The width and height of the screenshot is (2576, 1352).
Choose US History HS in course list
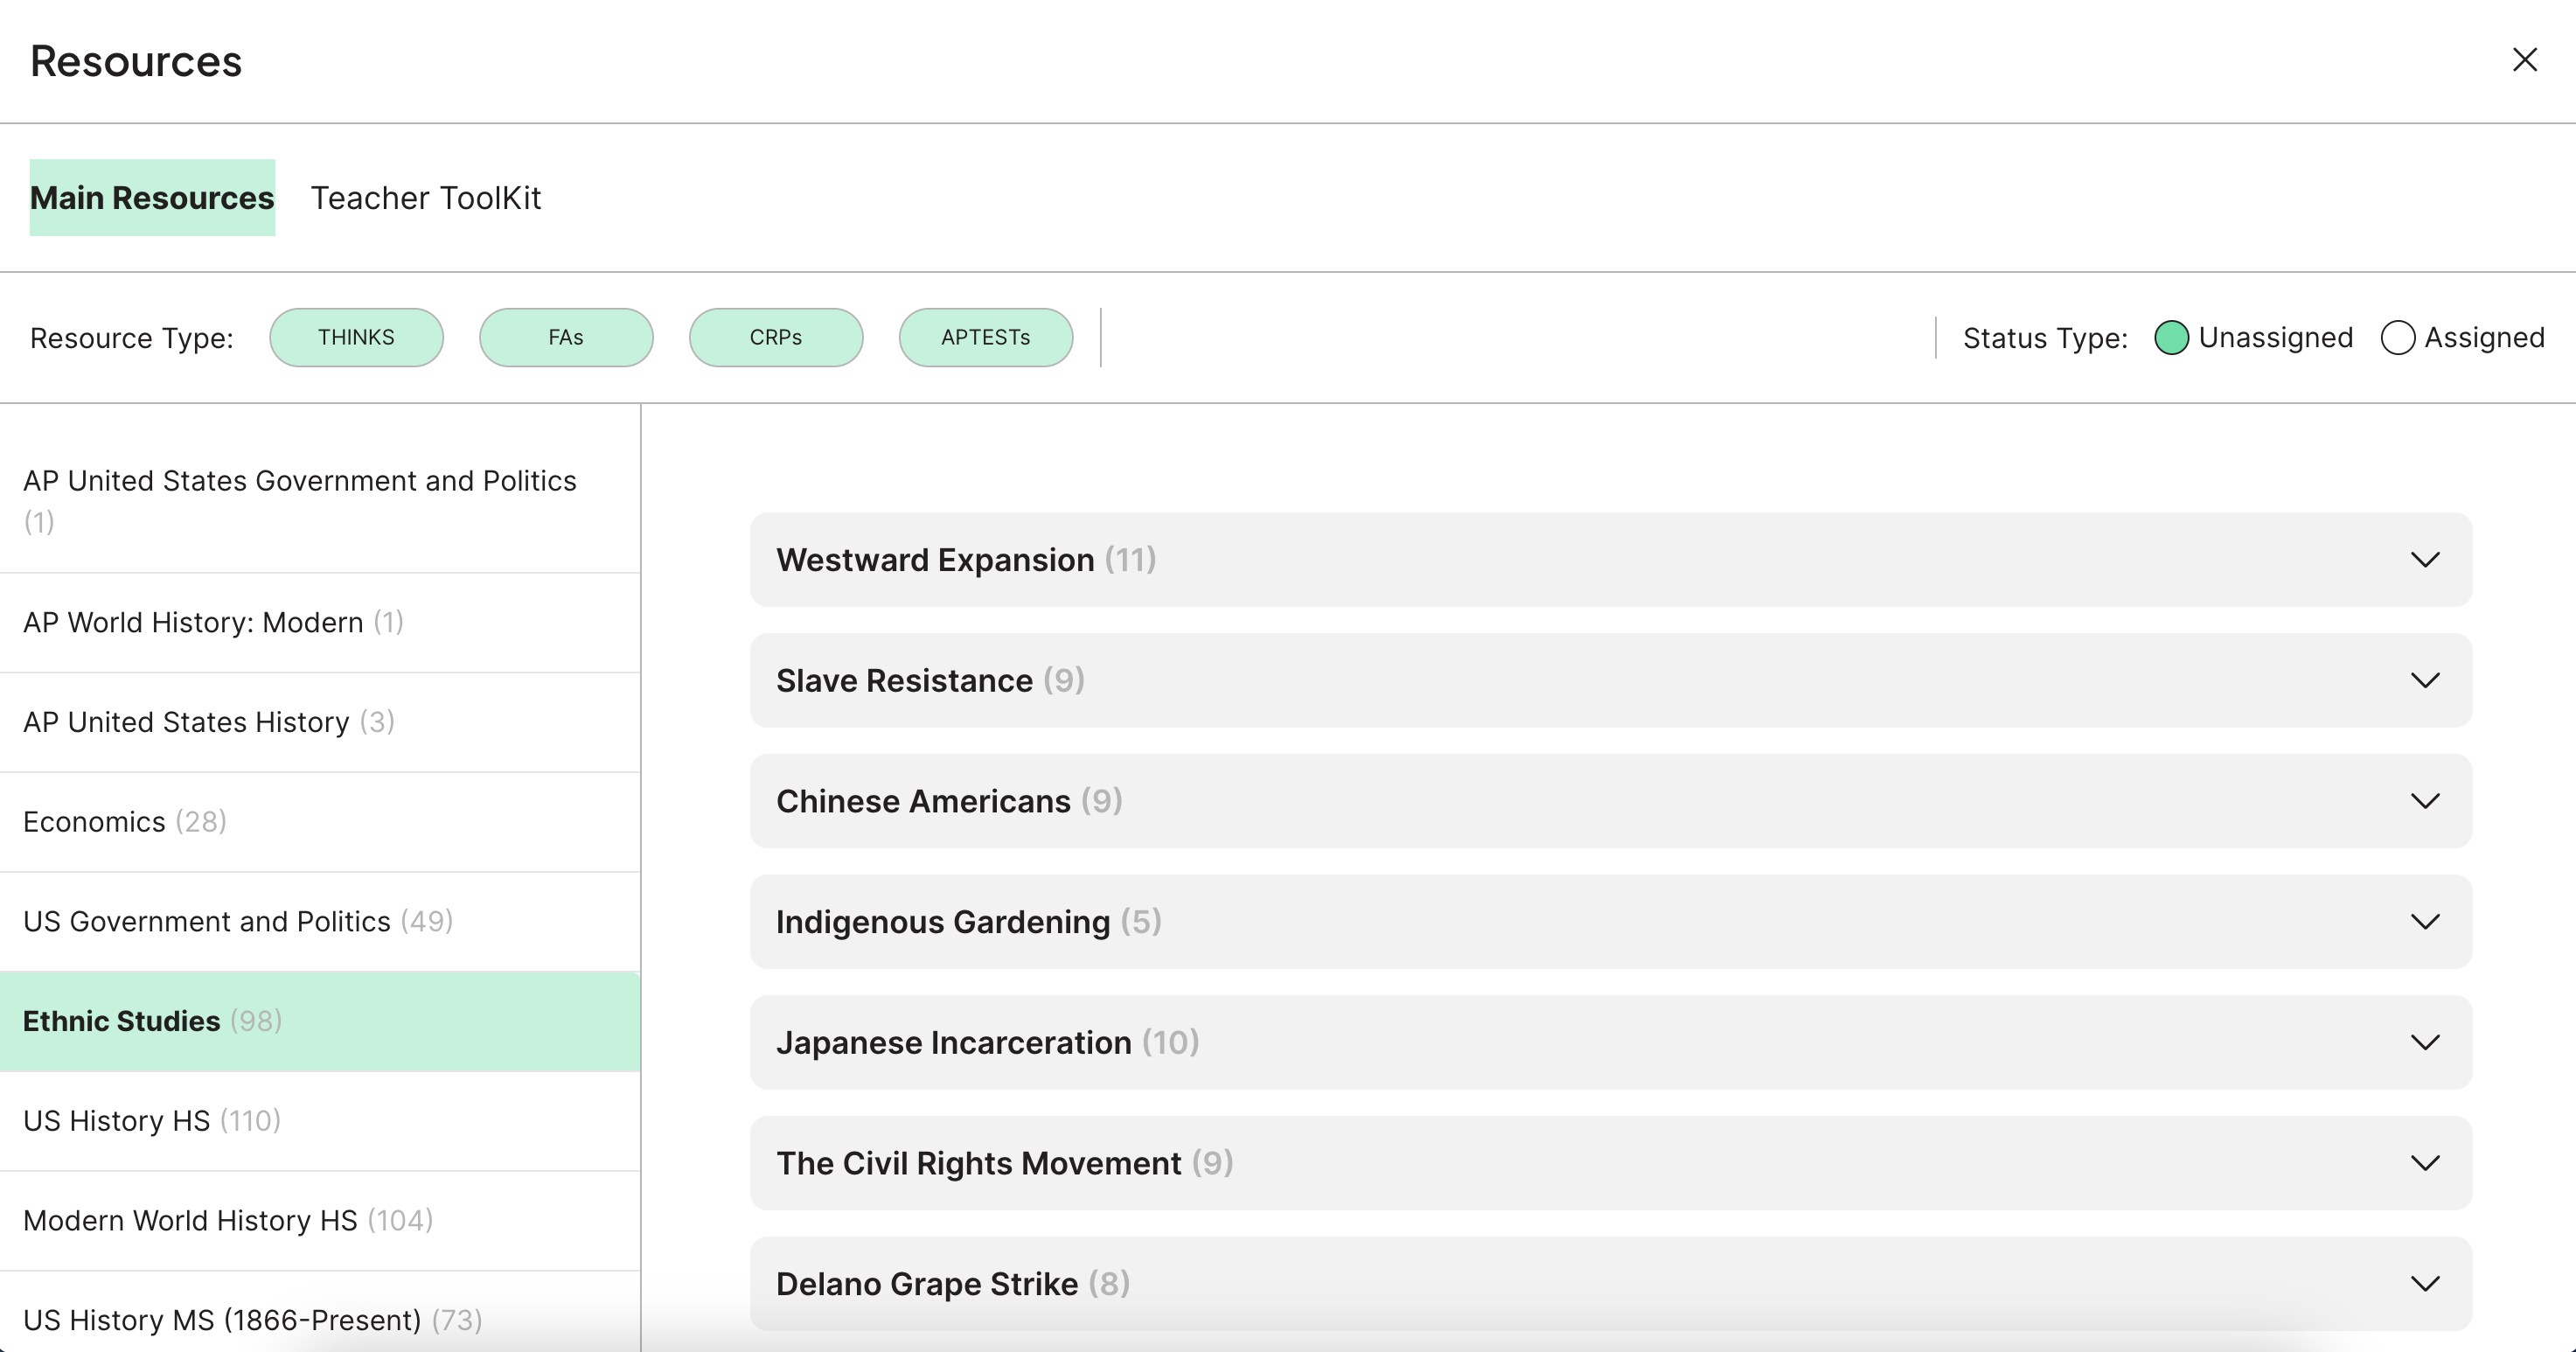click(x=151, y=1121)
